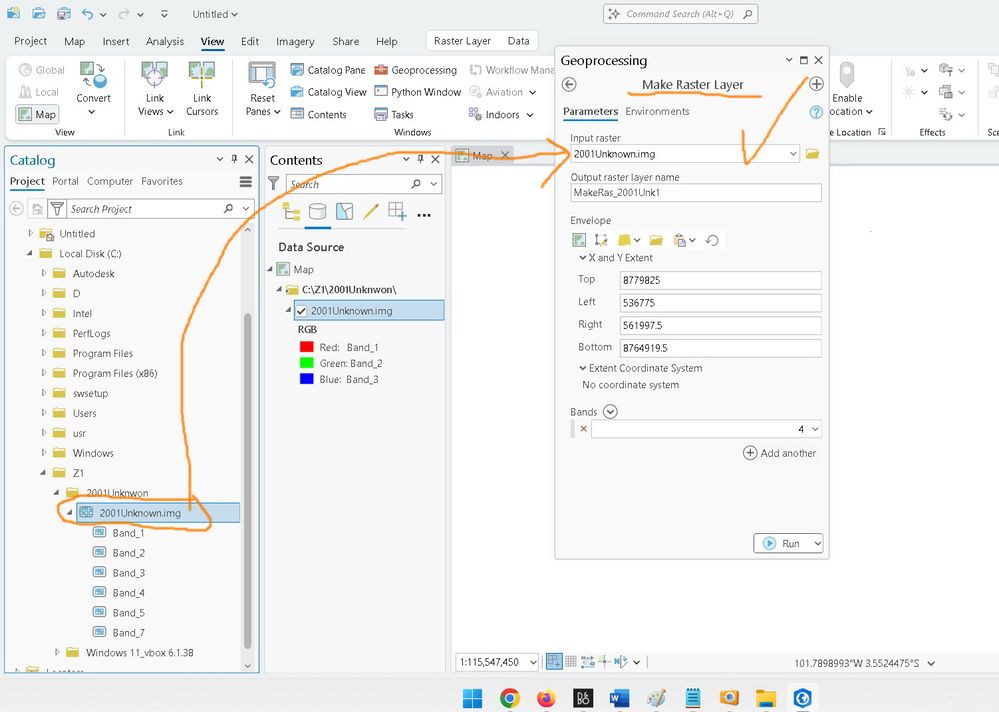Click the Geoprocessing back arrow icon
The width and height of the screenshot is (999, 712).
[569, 85]
